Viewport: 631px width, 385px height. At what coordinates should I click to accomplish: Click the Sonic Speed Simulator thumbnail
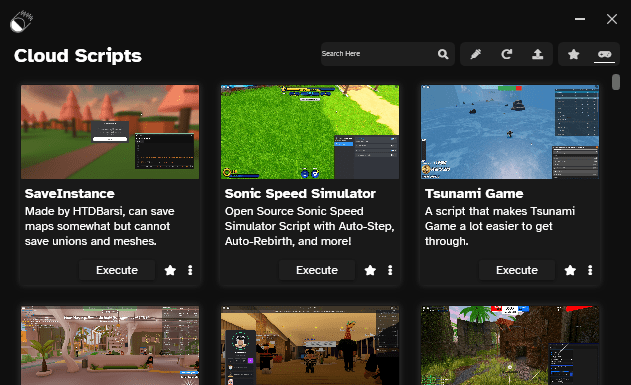(x=310, y=132)
